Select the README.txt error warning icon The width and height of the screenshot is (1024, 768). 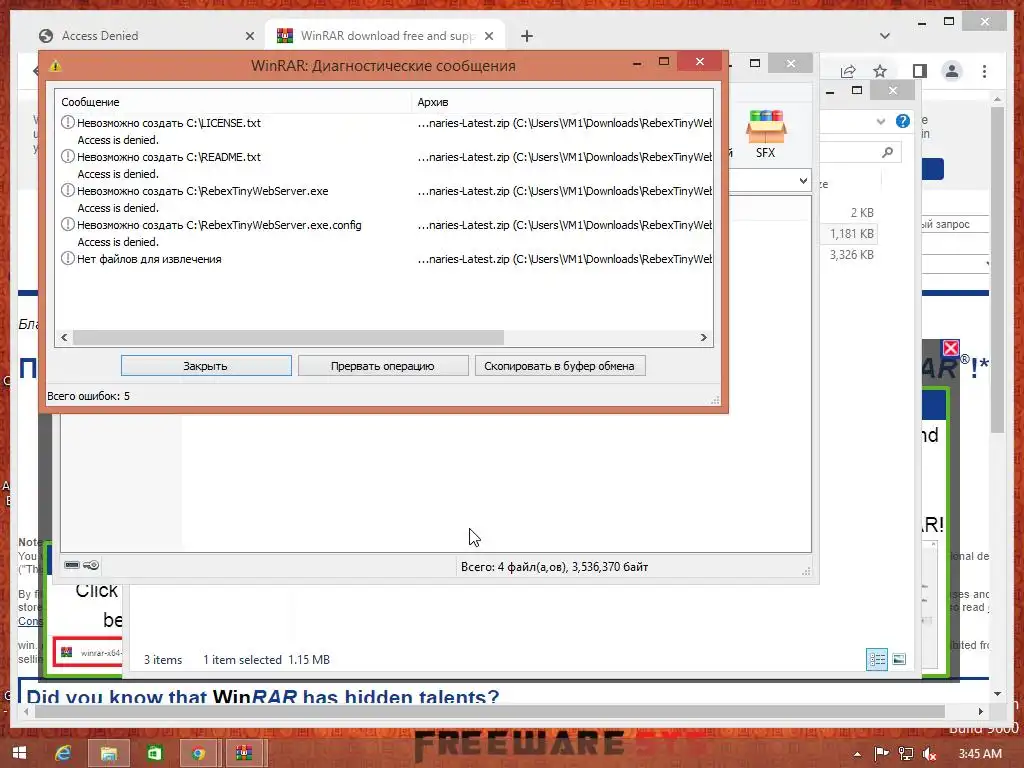tap(67, 156)
